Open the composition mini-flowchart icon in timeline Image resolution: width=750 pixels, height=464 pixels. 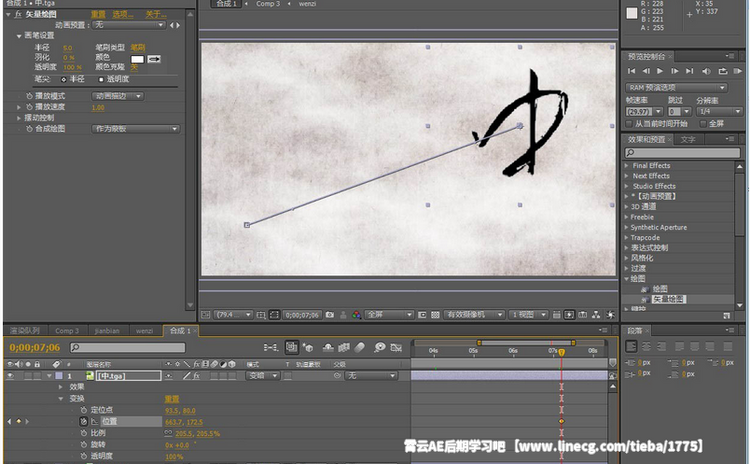click(271, 347)
